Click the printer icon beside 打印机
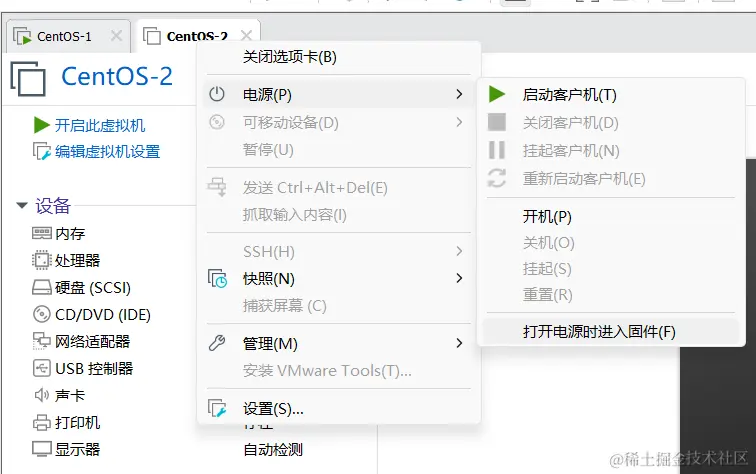The image size is (756, 474). tap(42, 422)
